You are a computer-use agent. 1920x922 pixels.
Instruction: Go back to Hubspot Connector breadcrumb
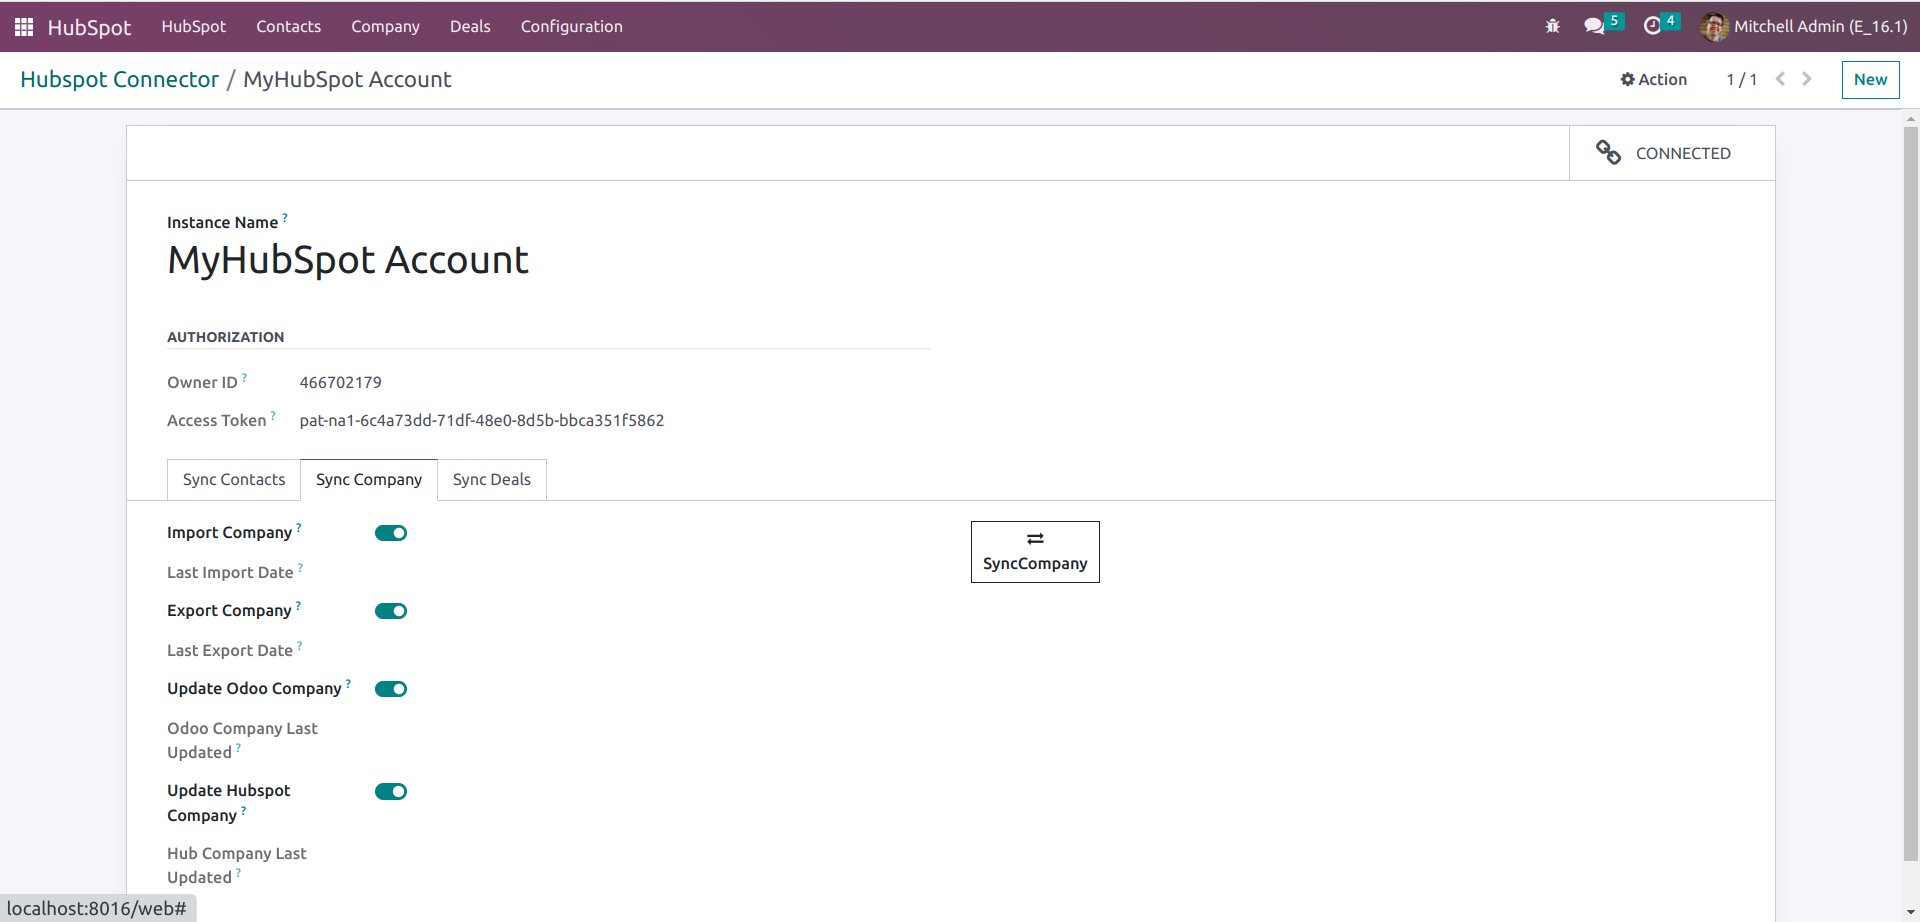(x=119, y=80)
